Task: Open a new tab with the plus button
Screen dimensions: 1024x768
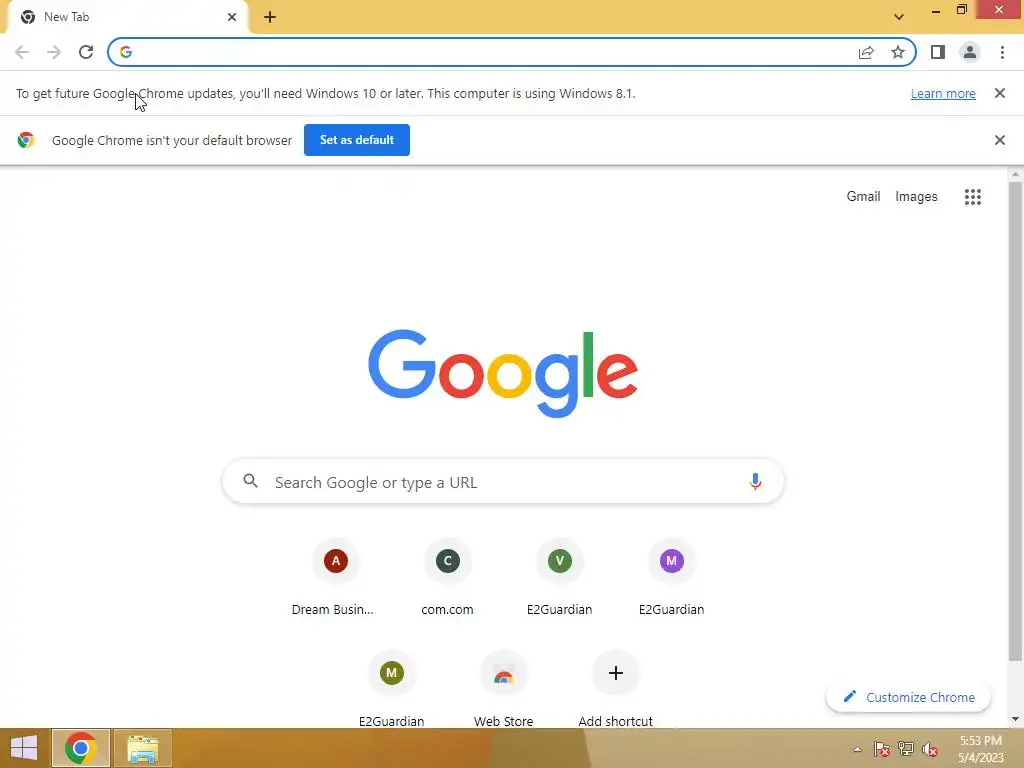Action: [x=270, y=17]
